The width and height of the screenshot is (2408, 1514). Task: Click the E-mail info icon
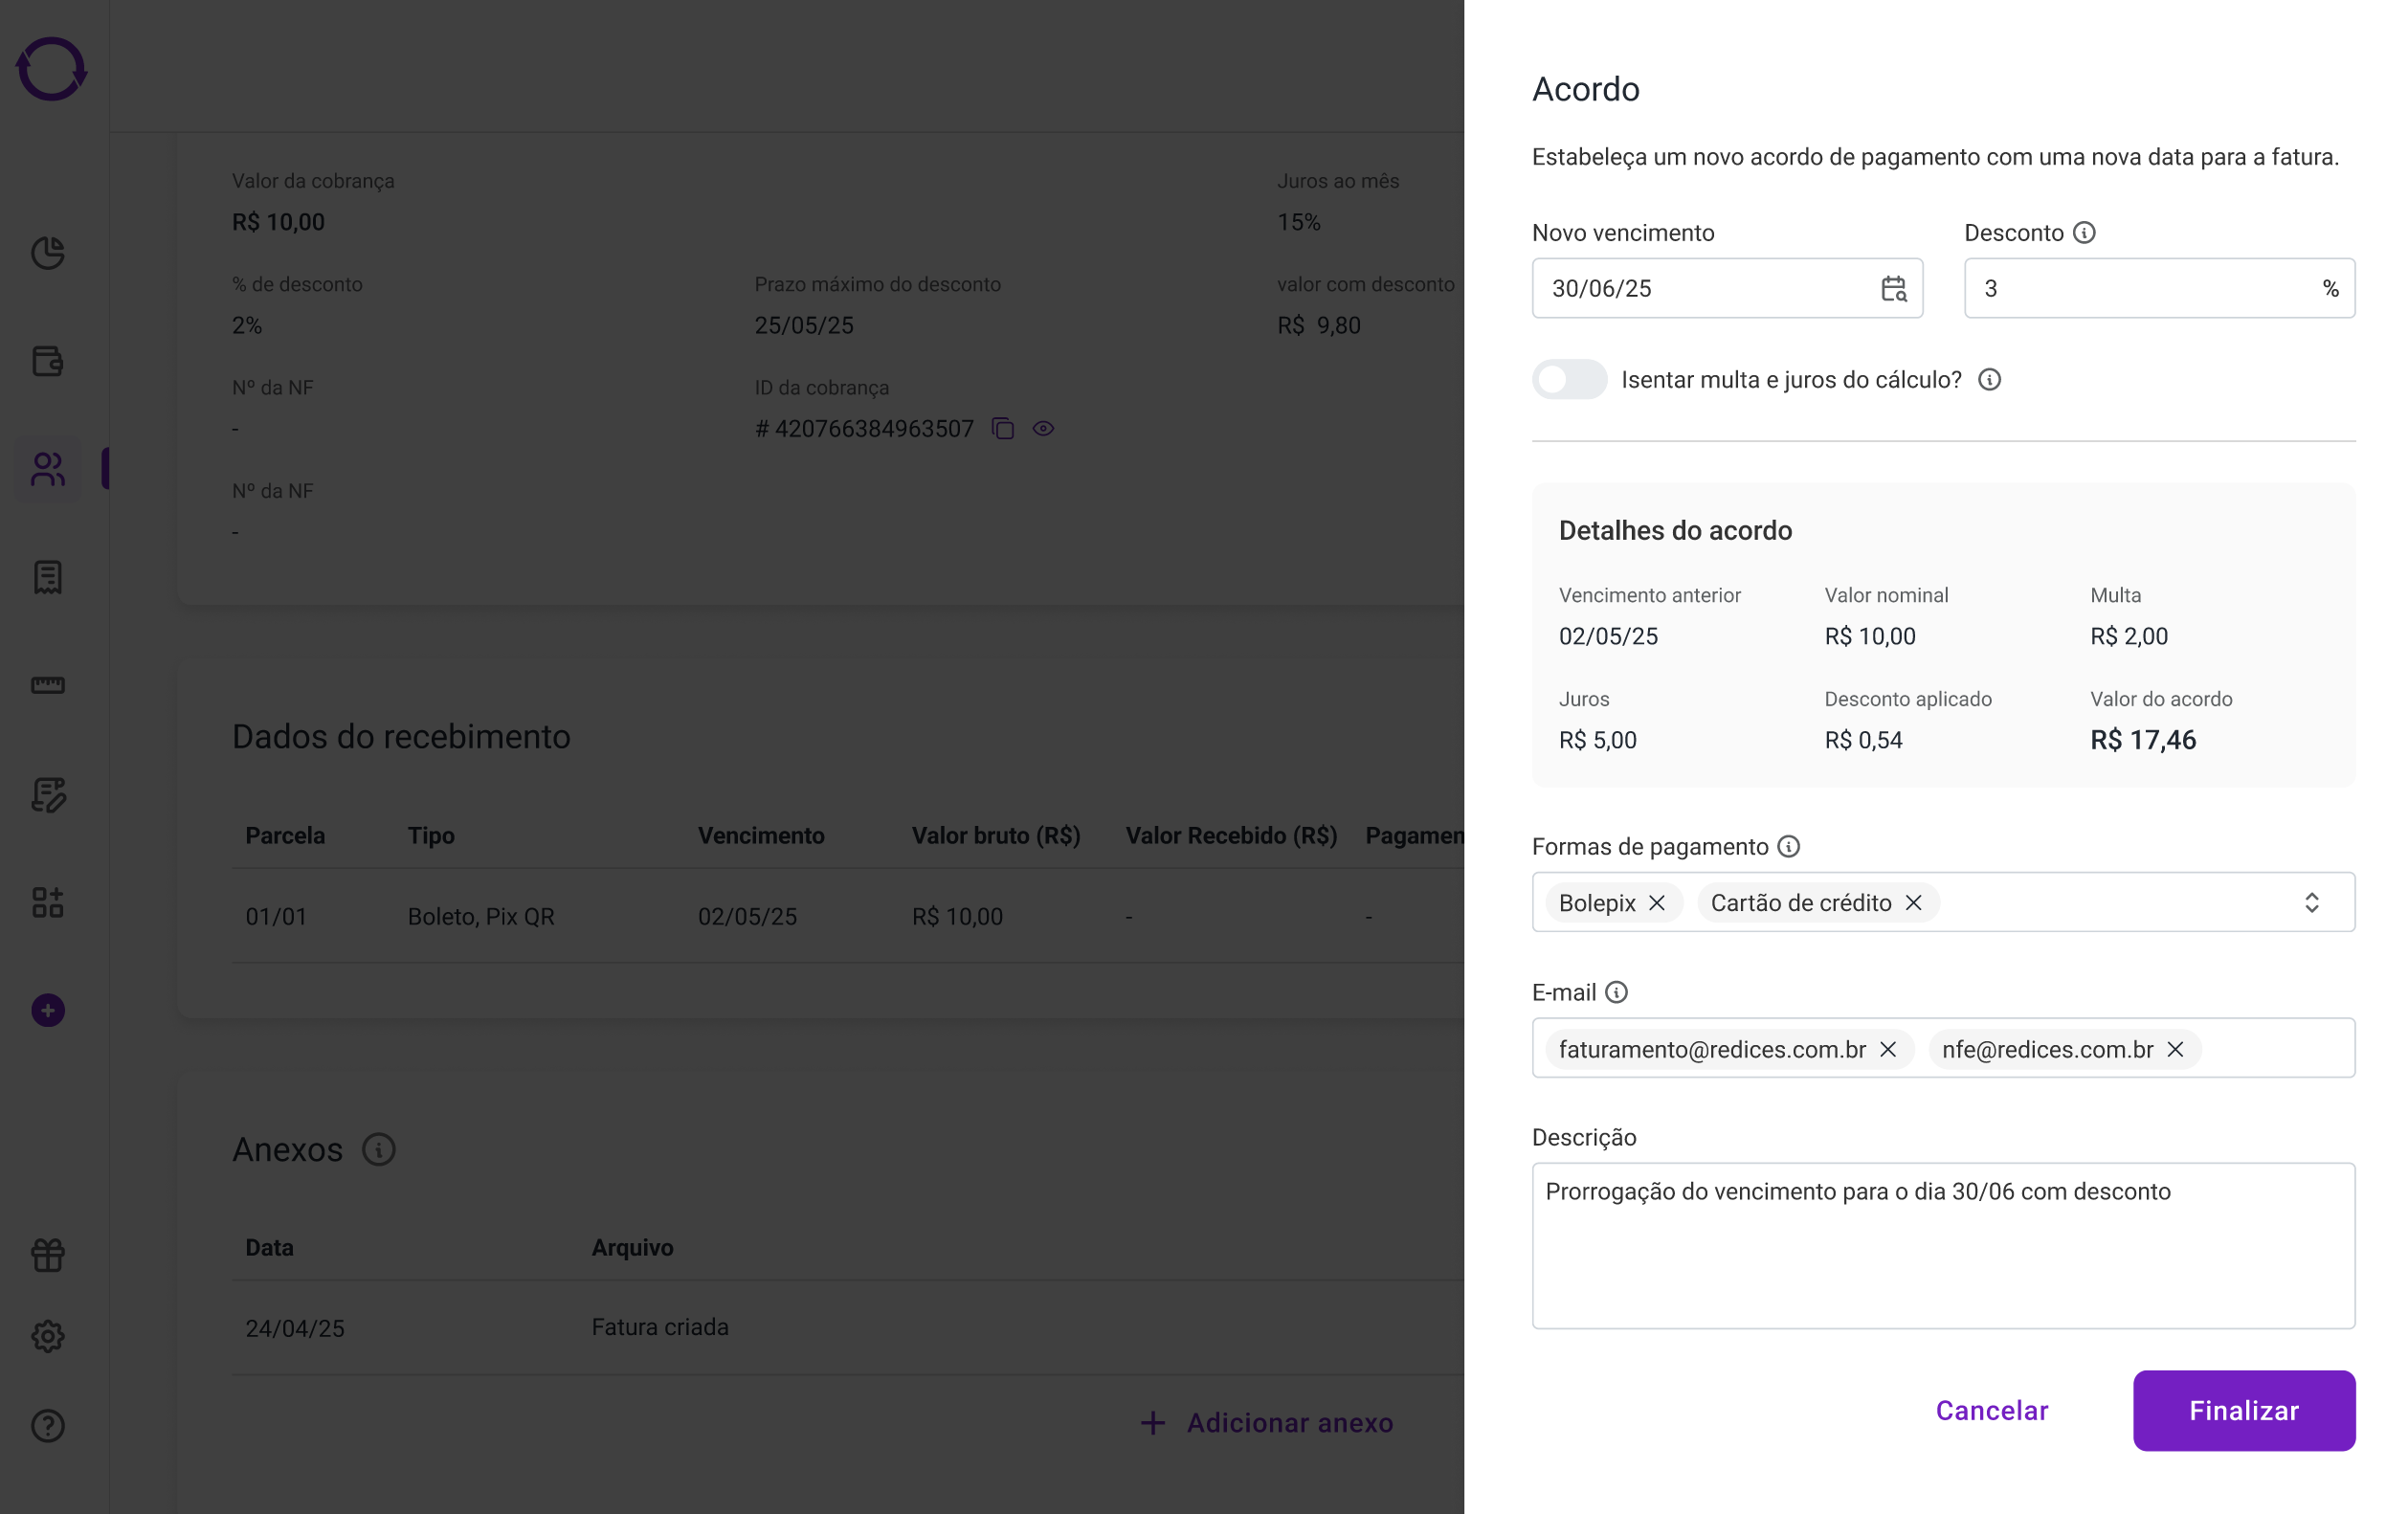coord(1616,992)
